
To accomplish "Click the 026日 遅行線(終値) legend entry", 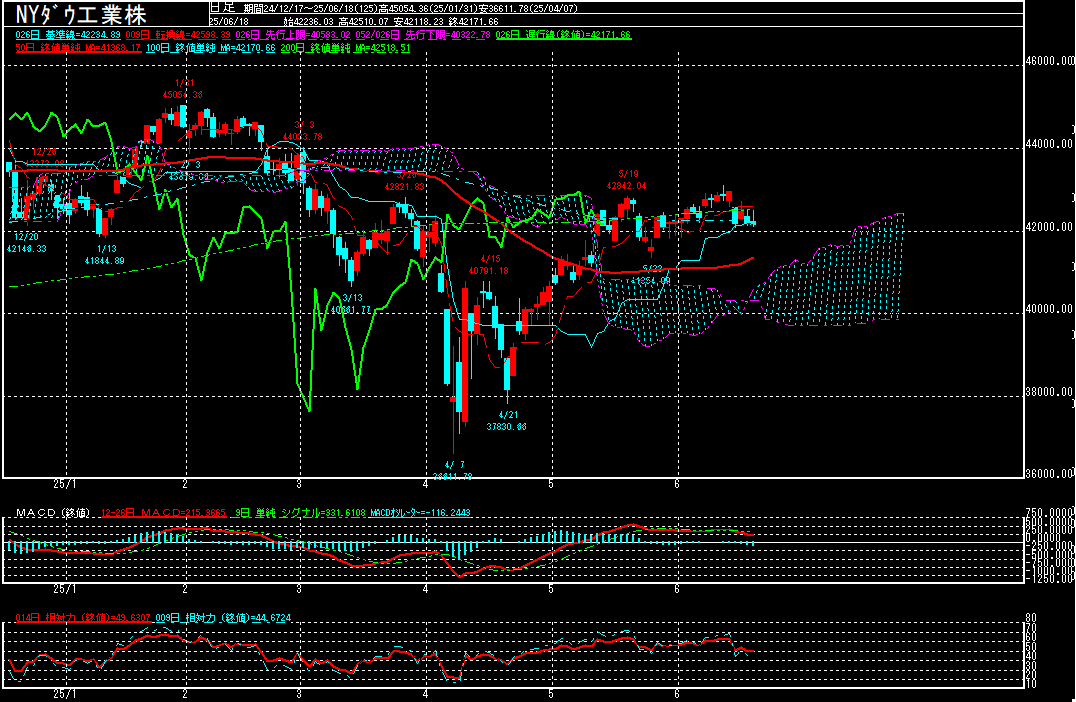I will point(563,35).
